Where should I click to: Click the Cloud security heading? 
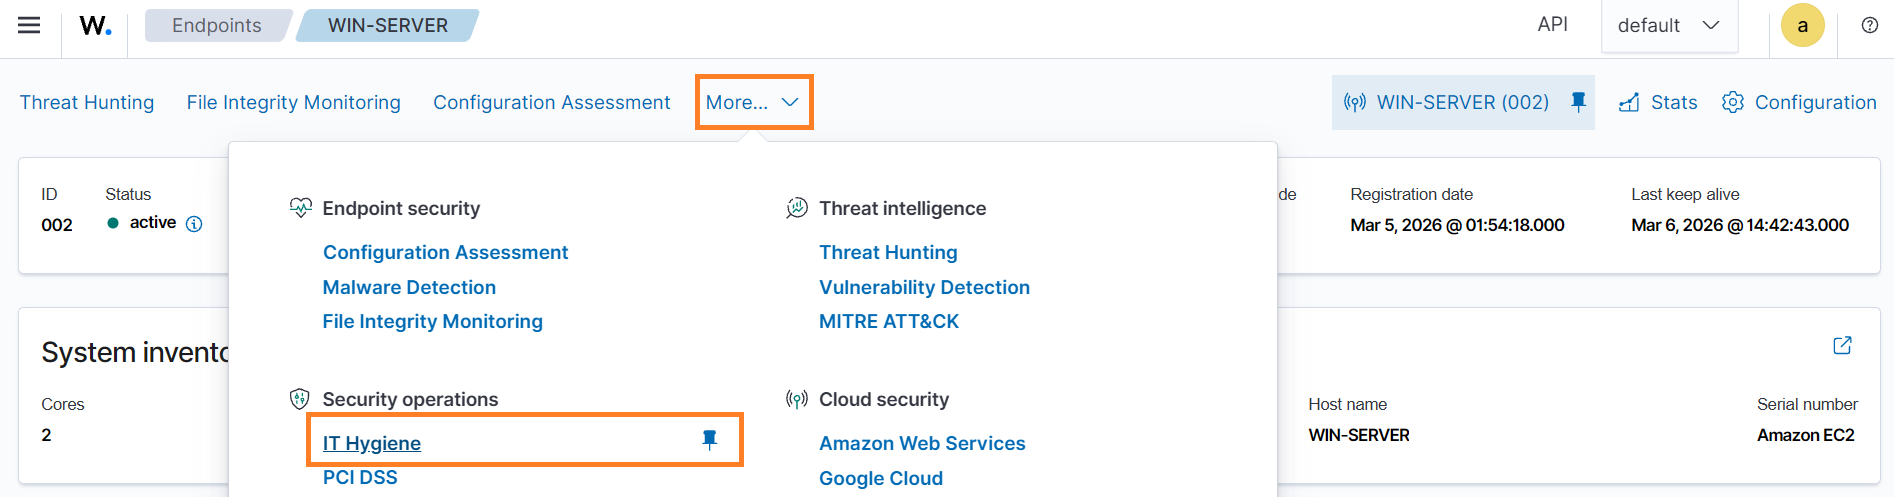[x=884, y=399]
